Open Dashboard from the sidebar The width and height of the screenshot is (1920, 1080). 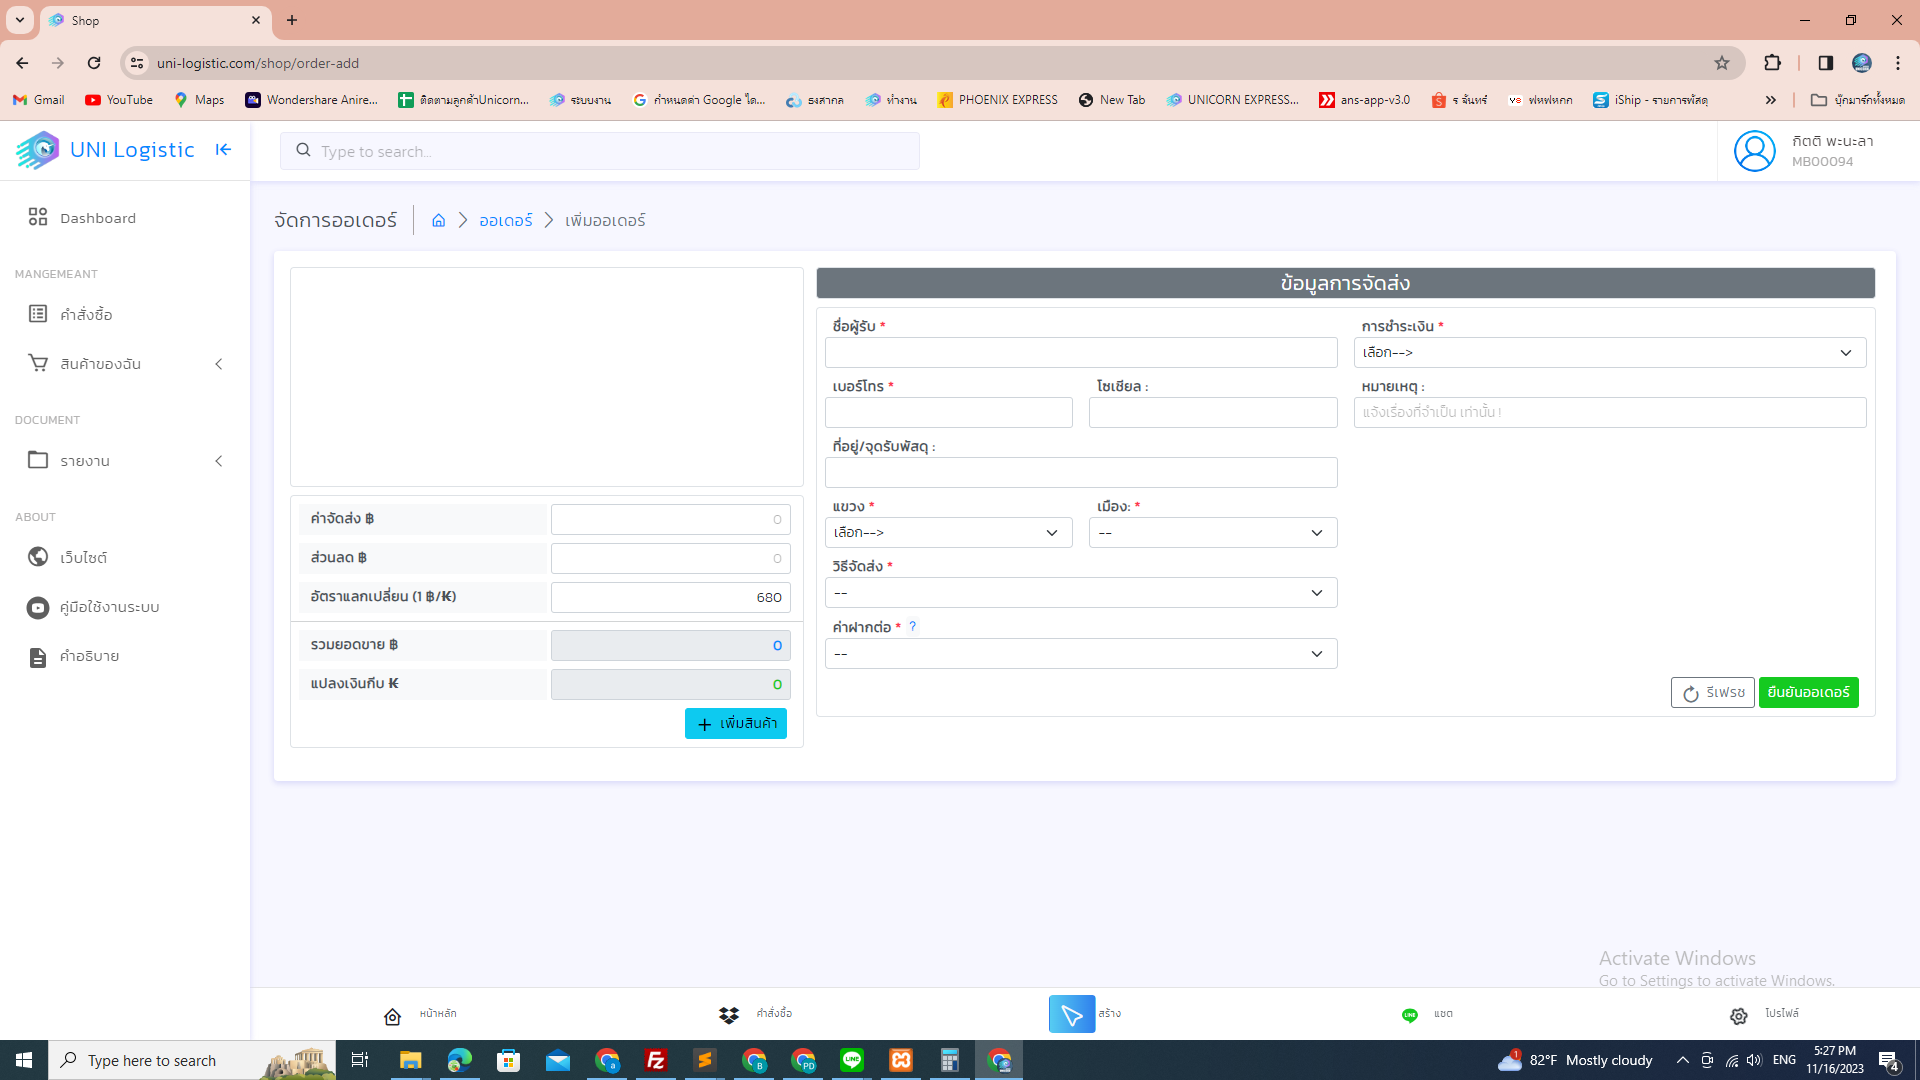(x=97, y=218)
